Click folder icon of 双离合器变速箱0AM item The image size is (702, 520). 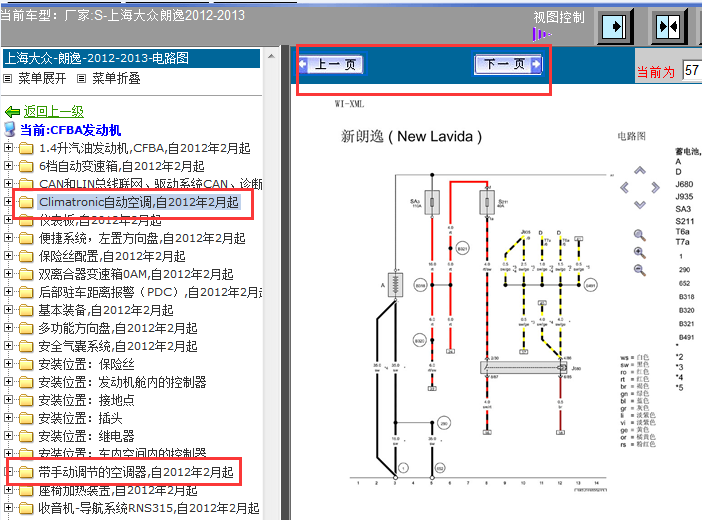tap(26, 274)
